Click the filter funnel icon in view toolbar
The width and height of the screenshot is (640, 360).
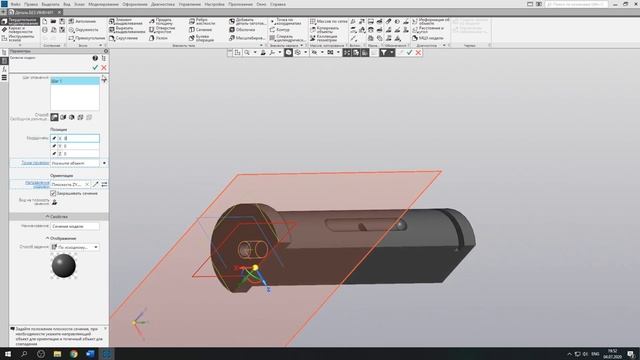(x=384, y=53)
